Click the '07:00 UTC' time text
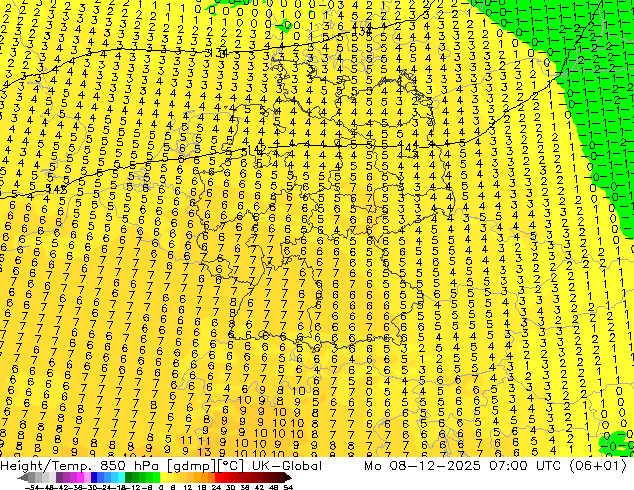Image resolution: width=634 pixels, height=490 pixels. tap(526, 466)
